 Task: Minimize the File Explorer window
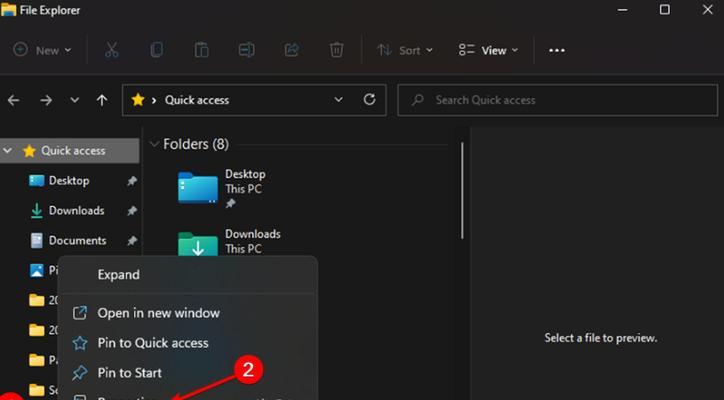tap(622, 10)
